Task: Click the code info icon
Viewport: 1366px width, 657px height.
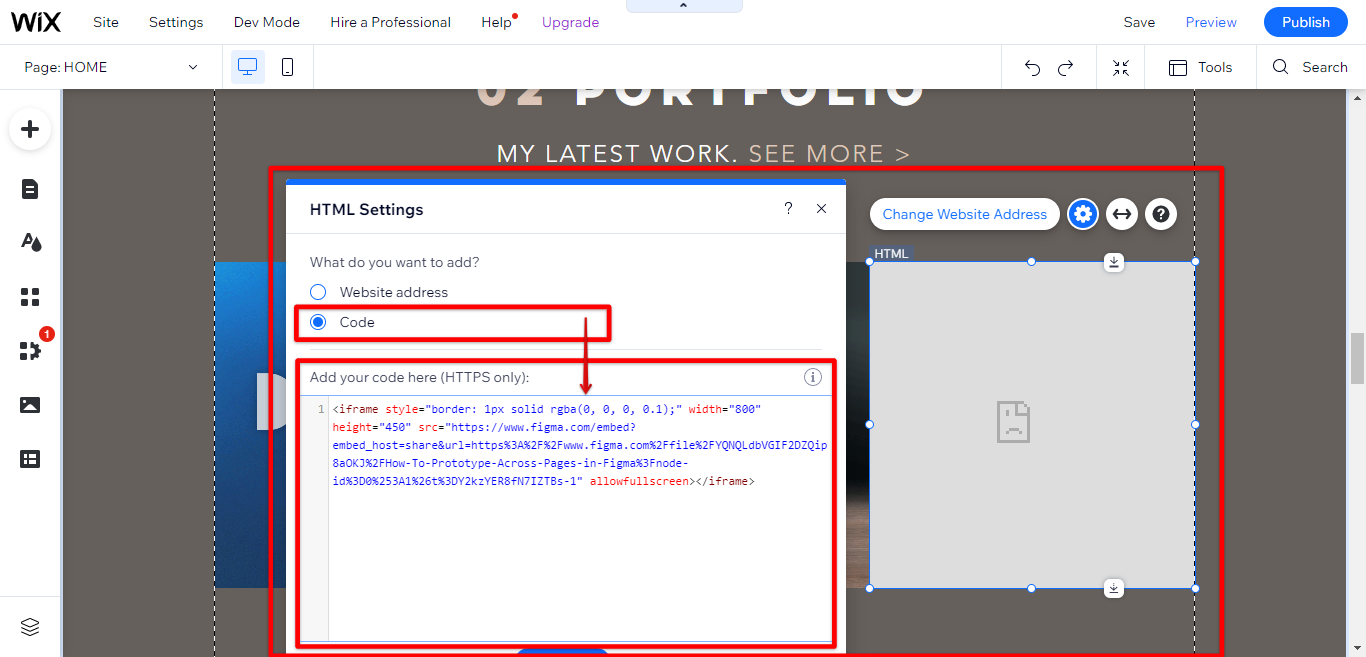Action: (813, 377)
